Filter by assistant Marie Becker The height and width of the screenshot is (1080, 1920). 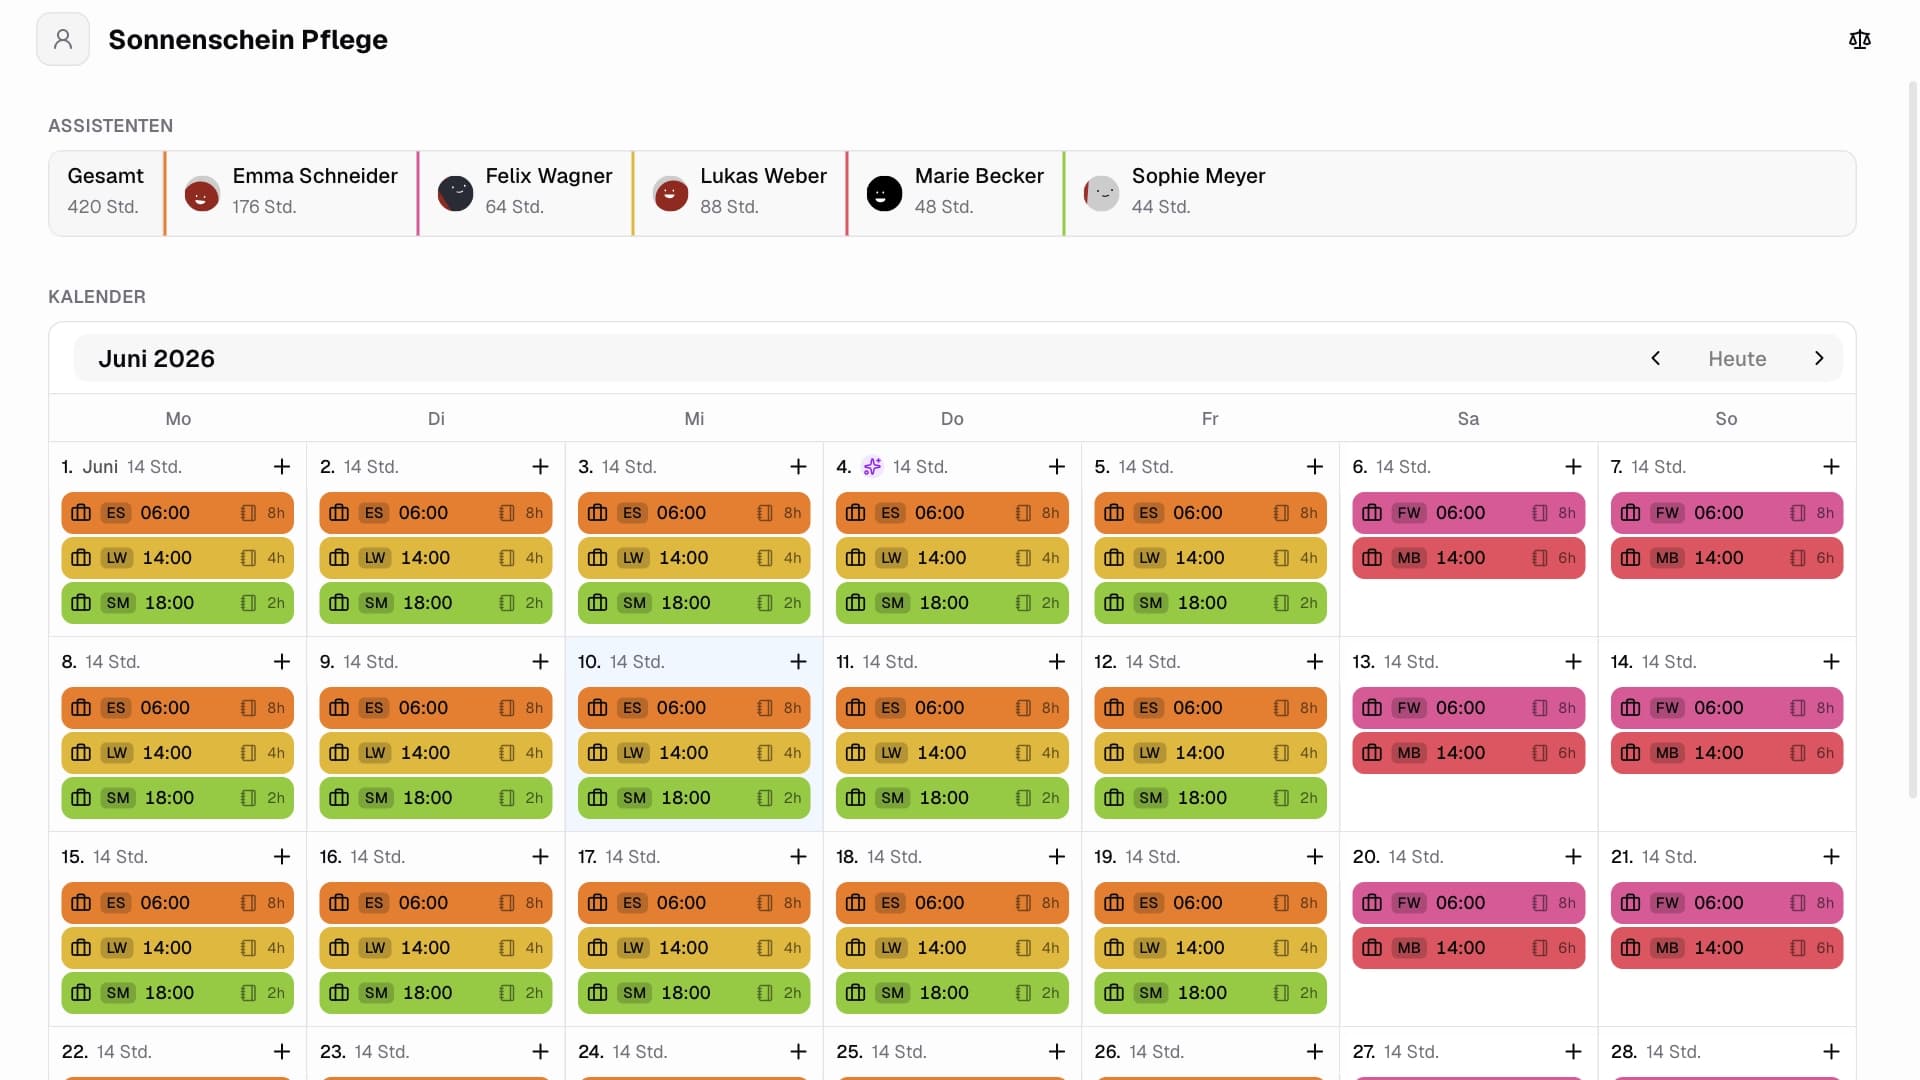[955, 193]
